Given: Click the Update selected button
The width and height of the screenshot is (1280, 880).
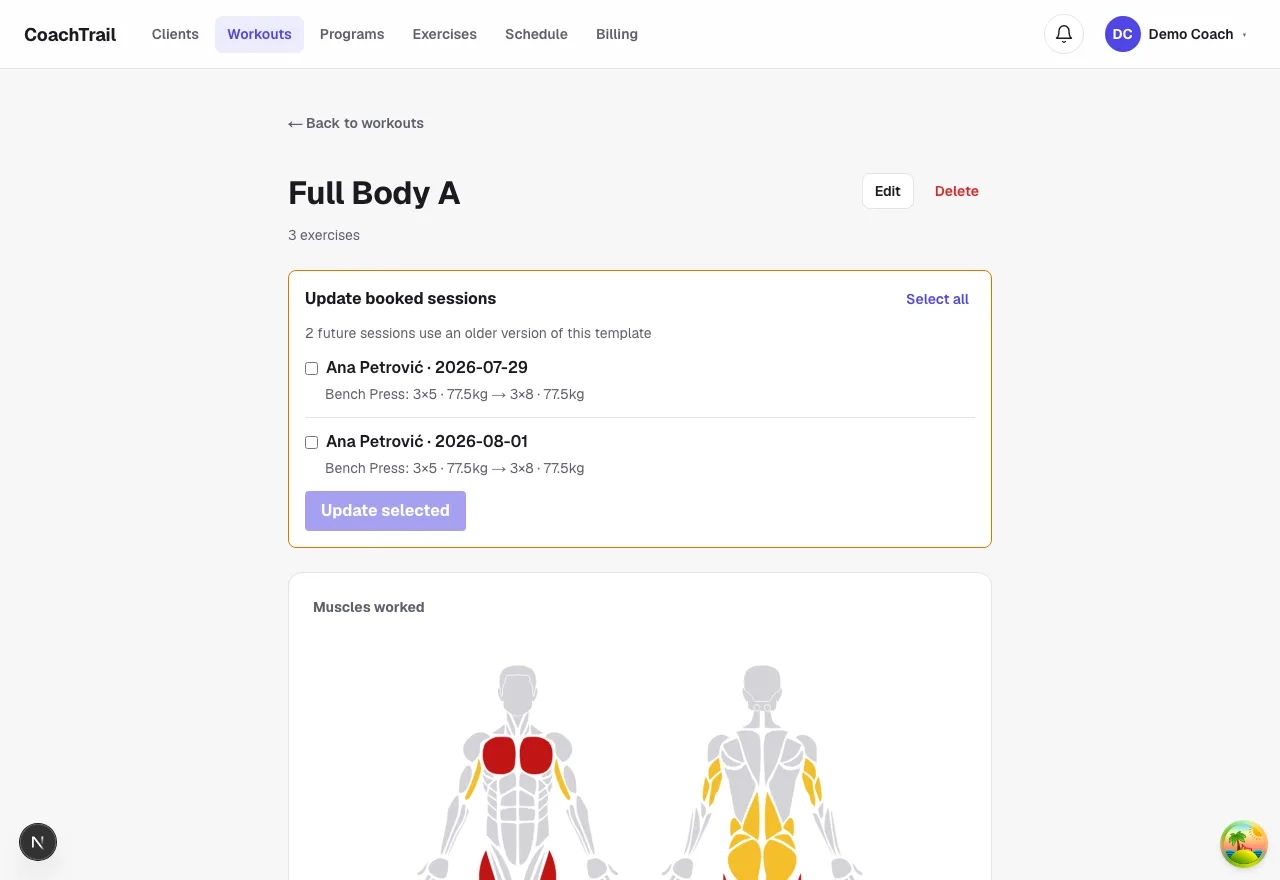Looking at the screenshot, I should point(385,510).
